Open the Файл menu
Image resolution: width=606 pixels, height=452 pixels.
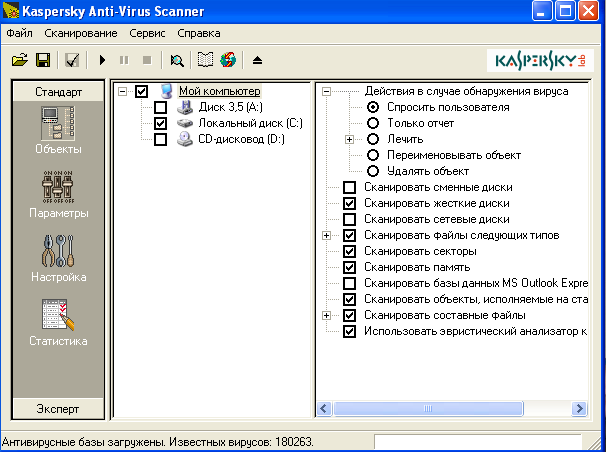19,33
